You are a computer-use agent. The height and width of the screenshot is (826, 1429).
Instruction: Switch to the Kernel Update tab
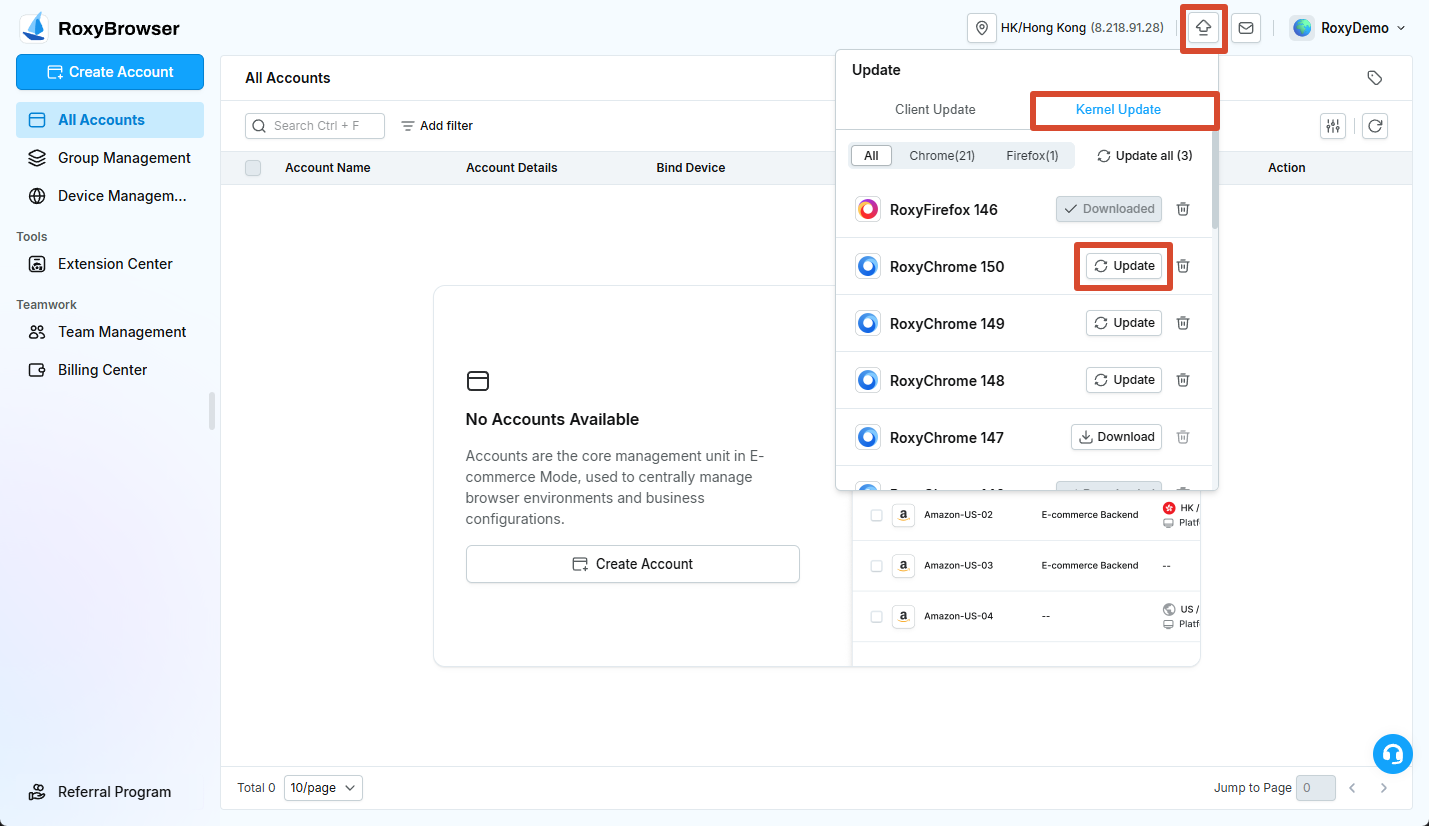pos(1118,109)
